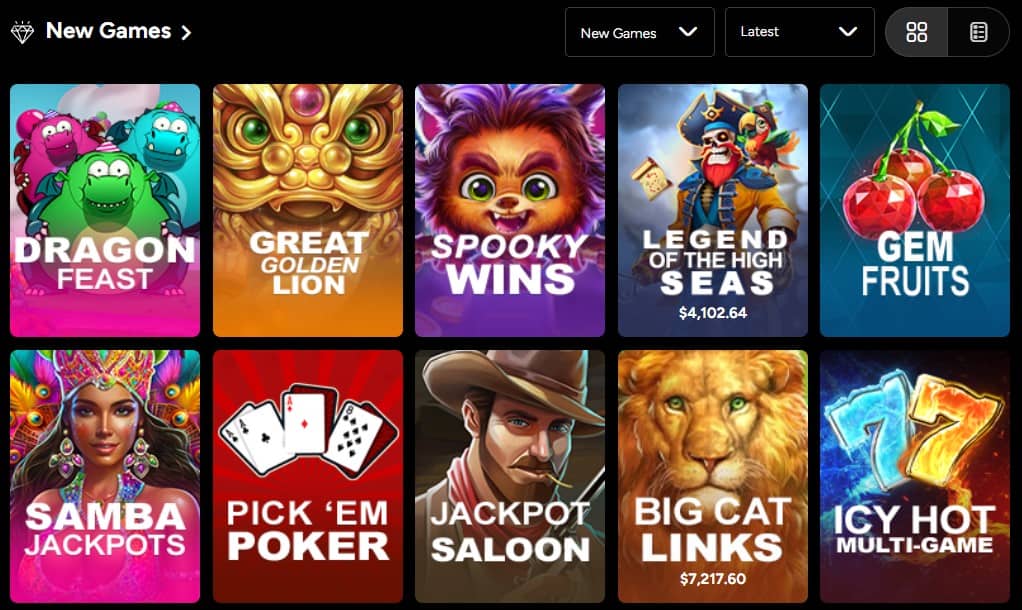Play the Spooky Wins game
The image size is (1022, 610).
pyautogui.click(x=510, y=211)
